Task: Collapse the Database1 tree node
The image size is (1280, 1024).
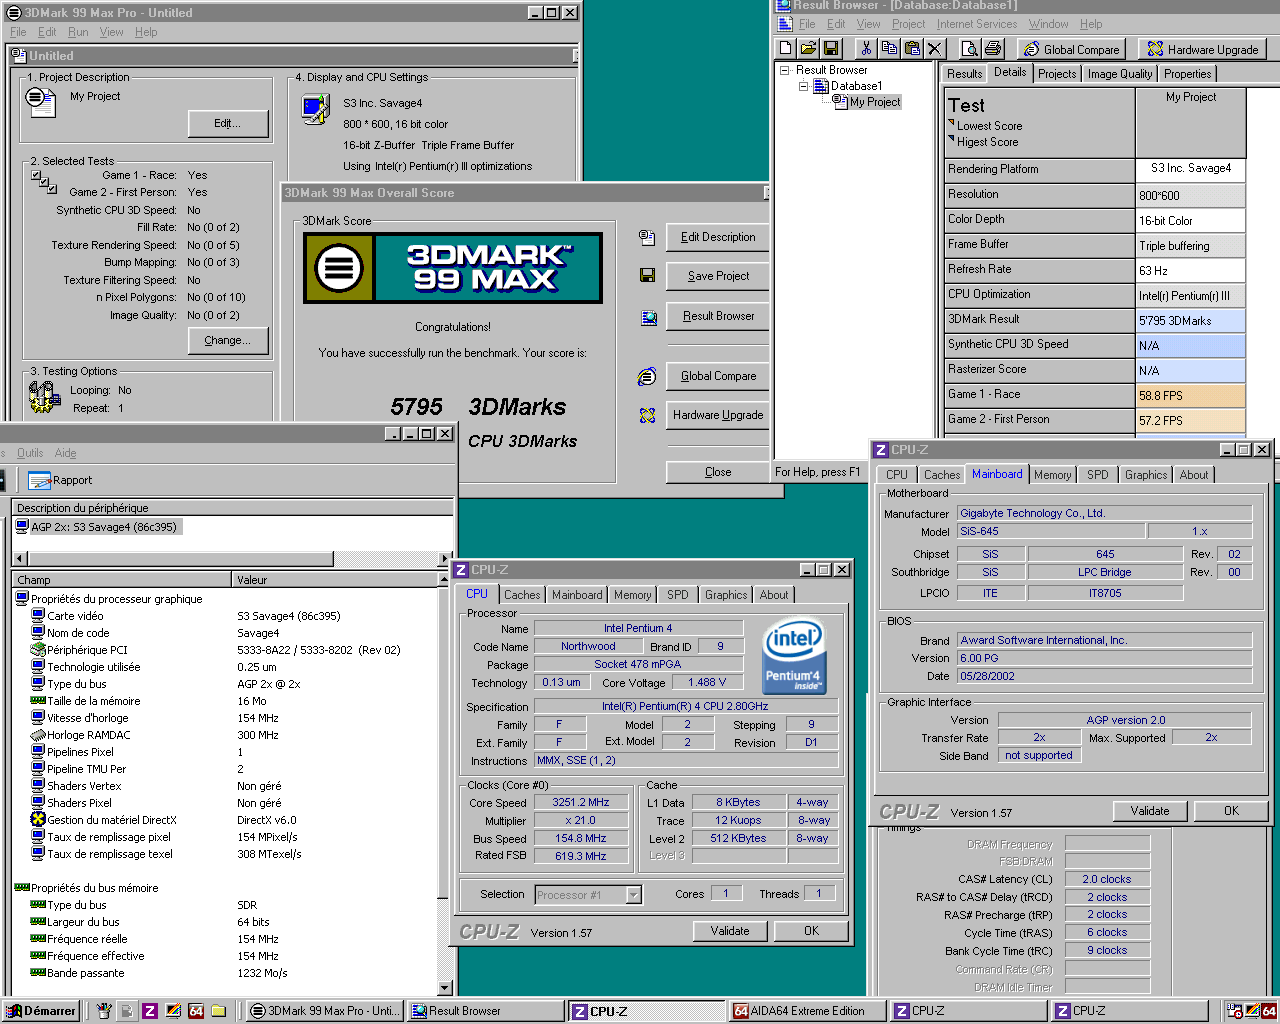Action: click(x=802, y=86)
